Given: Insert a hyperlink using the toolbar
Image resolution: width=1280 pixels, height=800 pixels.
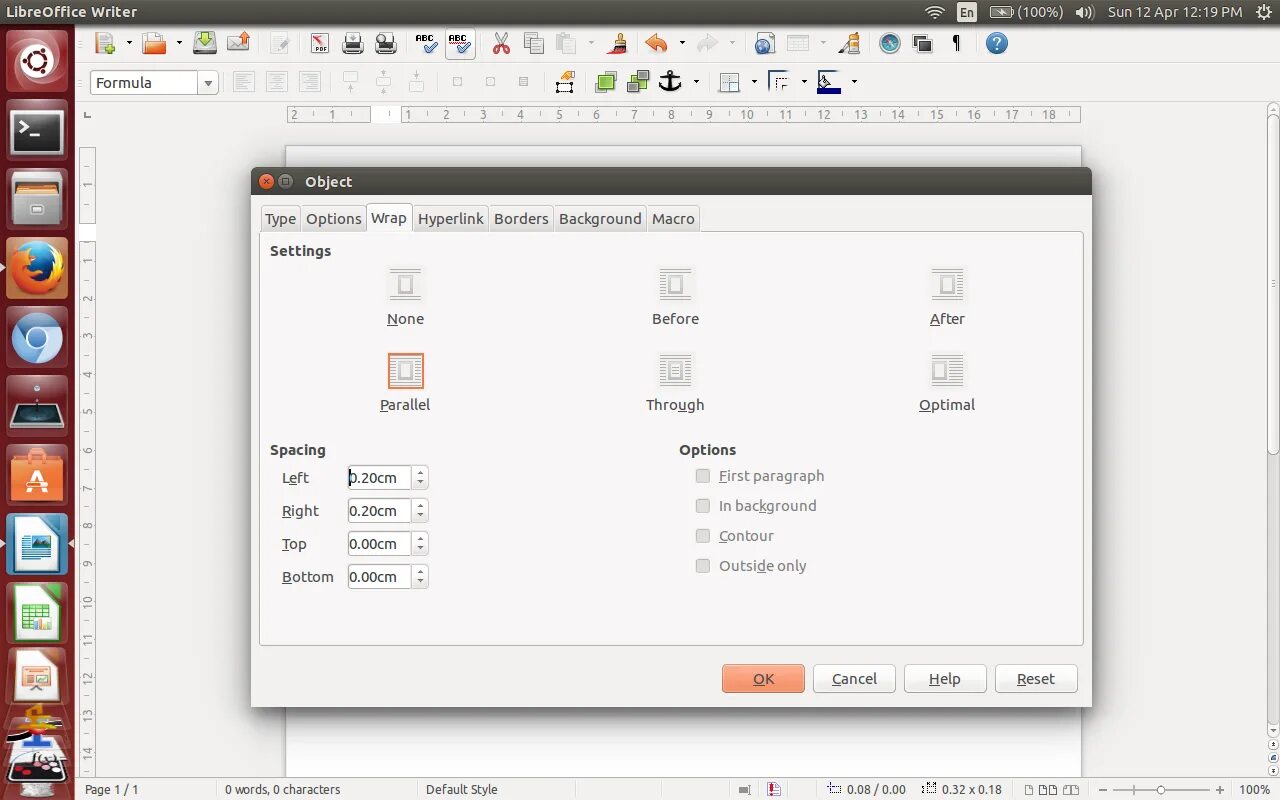Looking at the screenshot, I should (x=763, y=43).
